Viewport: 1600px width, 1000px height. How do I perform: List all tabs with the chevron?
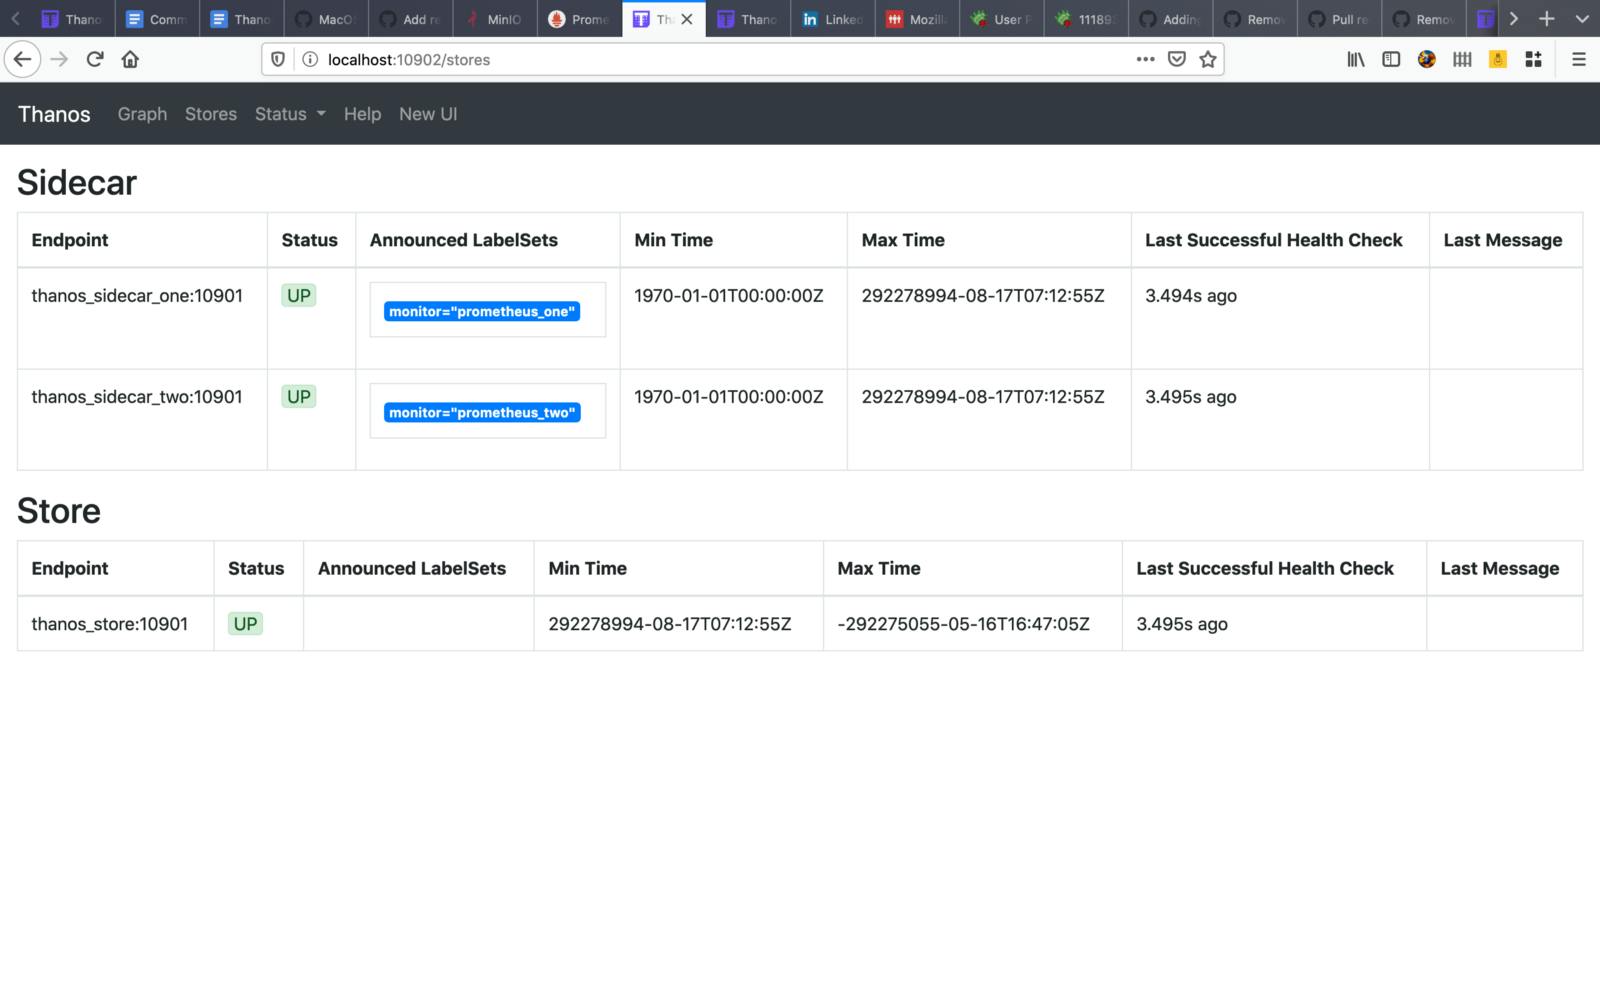[1582, 18]
